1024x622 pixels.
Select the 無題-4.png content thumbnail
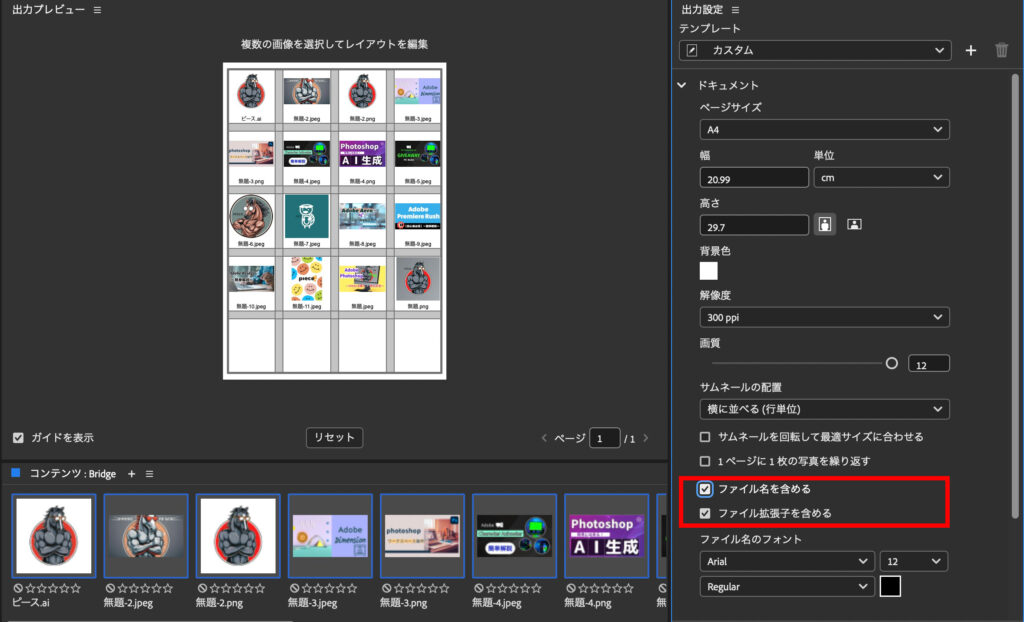point(607,536)
